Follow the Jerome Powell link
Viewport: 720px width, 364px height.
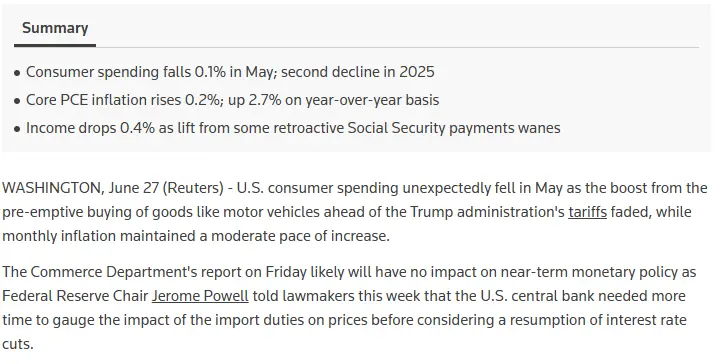pos(200,296)
